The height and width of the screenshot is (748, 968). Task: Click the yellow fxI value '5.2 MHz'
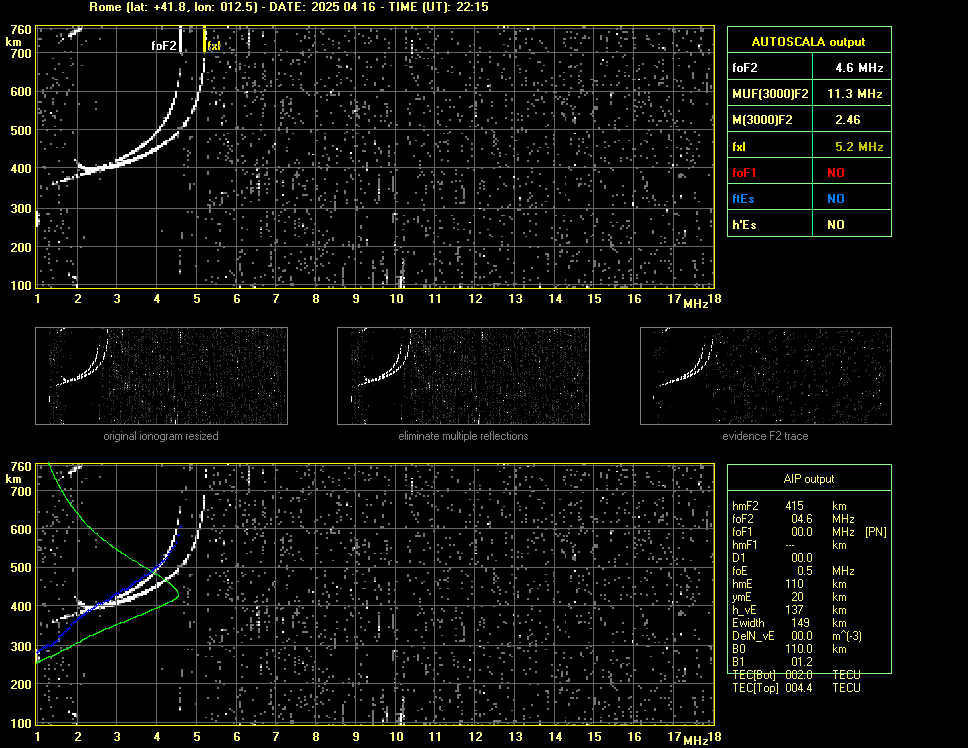859,147
